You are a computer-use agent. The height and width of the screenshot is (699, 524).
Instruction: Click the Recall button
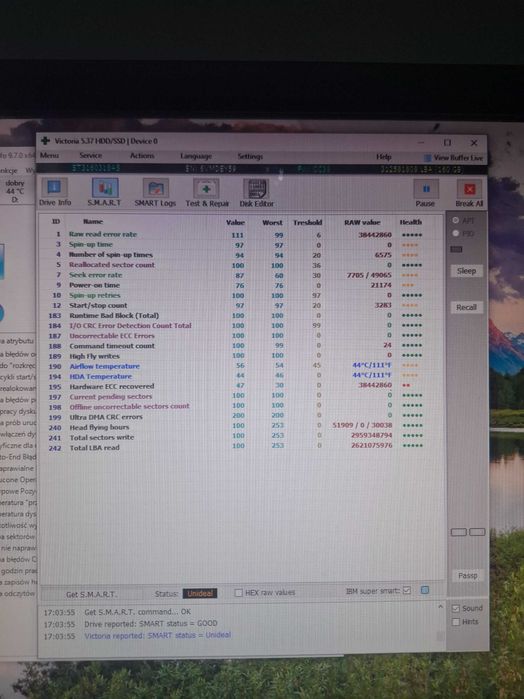point(466,307)
